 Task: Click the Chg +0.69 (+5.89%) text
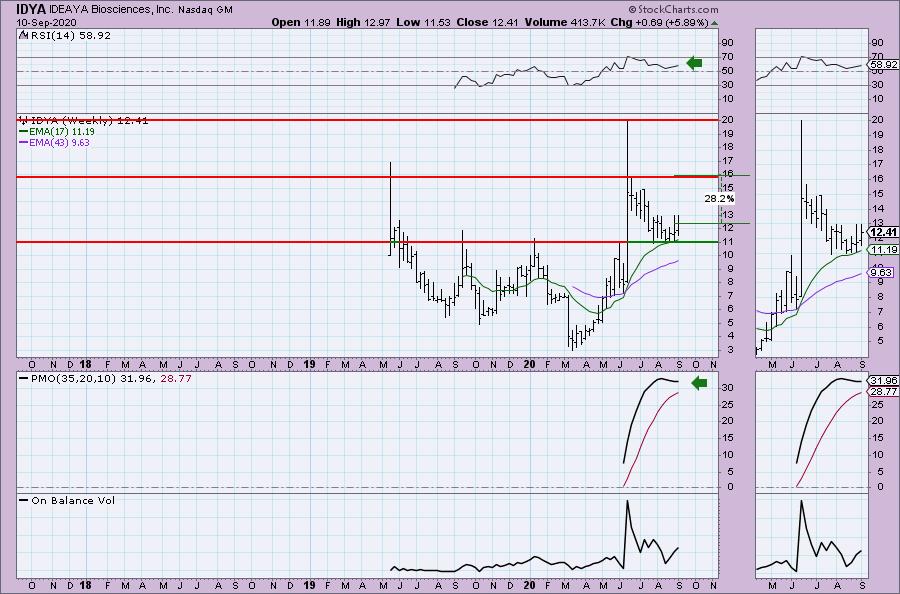coord(659,22)
